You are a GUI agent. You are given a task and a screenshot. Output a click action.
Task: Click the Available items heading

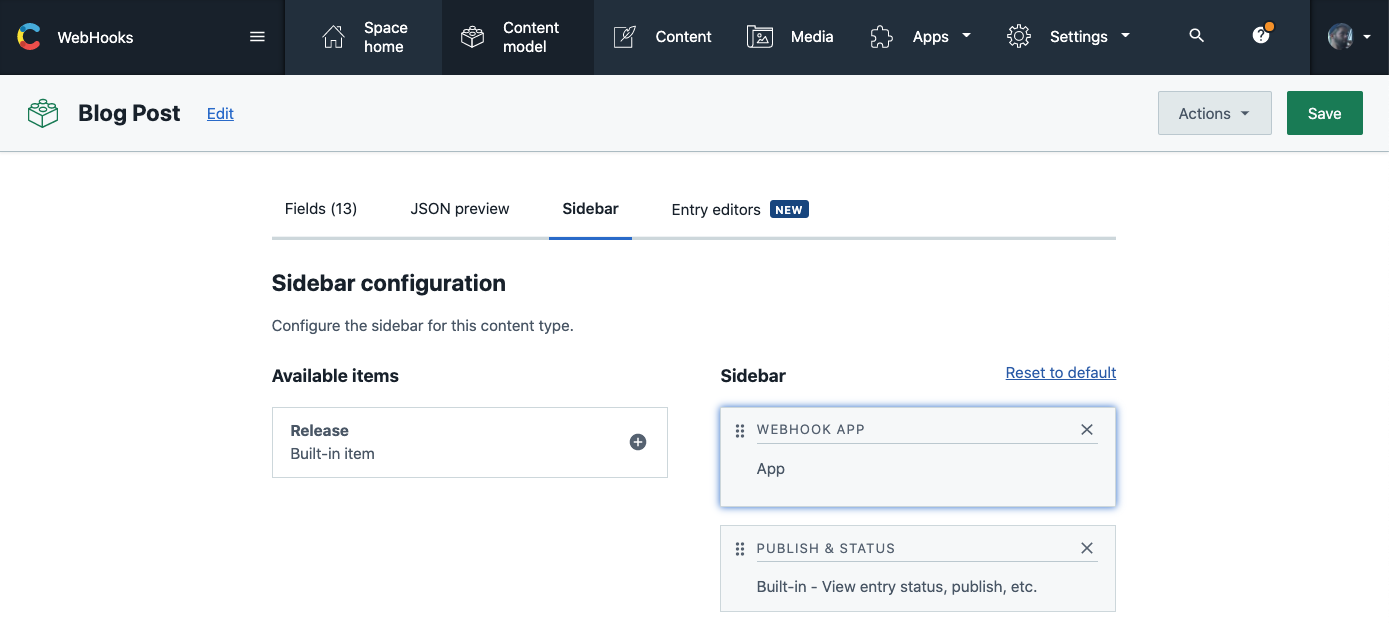(335, 376)
